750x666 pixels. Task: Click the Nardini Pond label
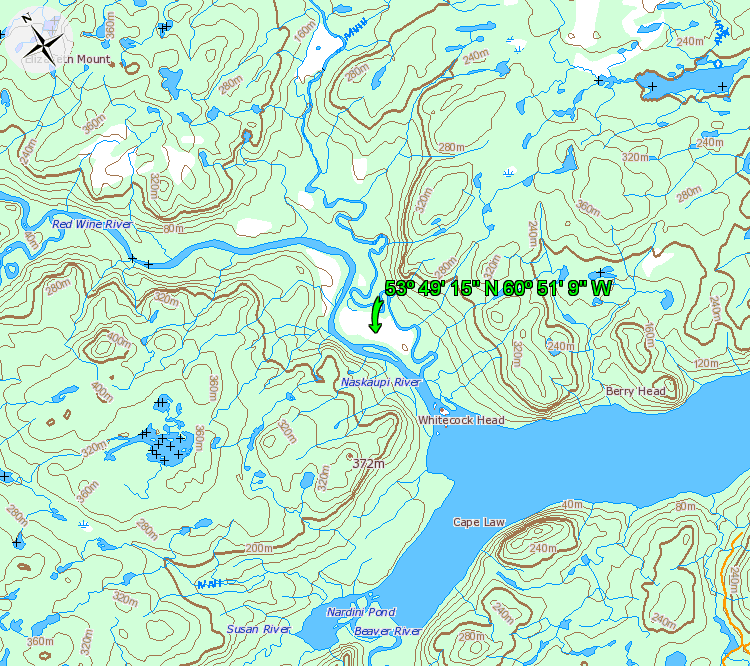(x=361, y=612)
